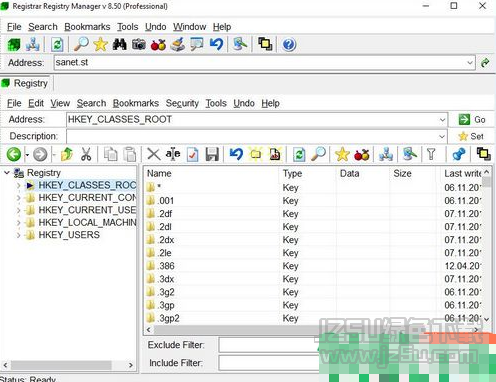Open the HKEY_CLASSES_ROOT address dropdown arrow
Screen dimensions: 496x382
442,120
